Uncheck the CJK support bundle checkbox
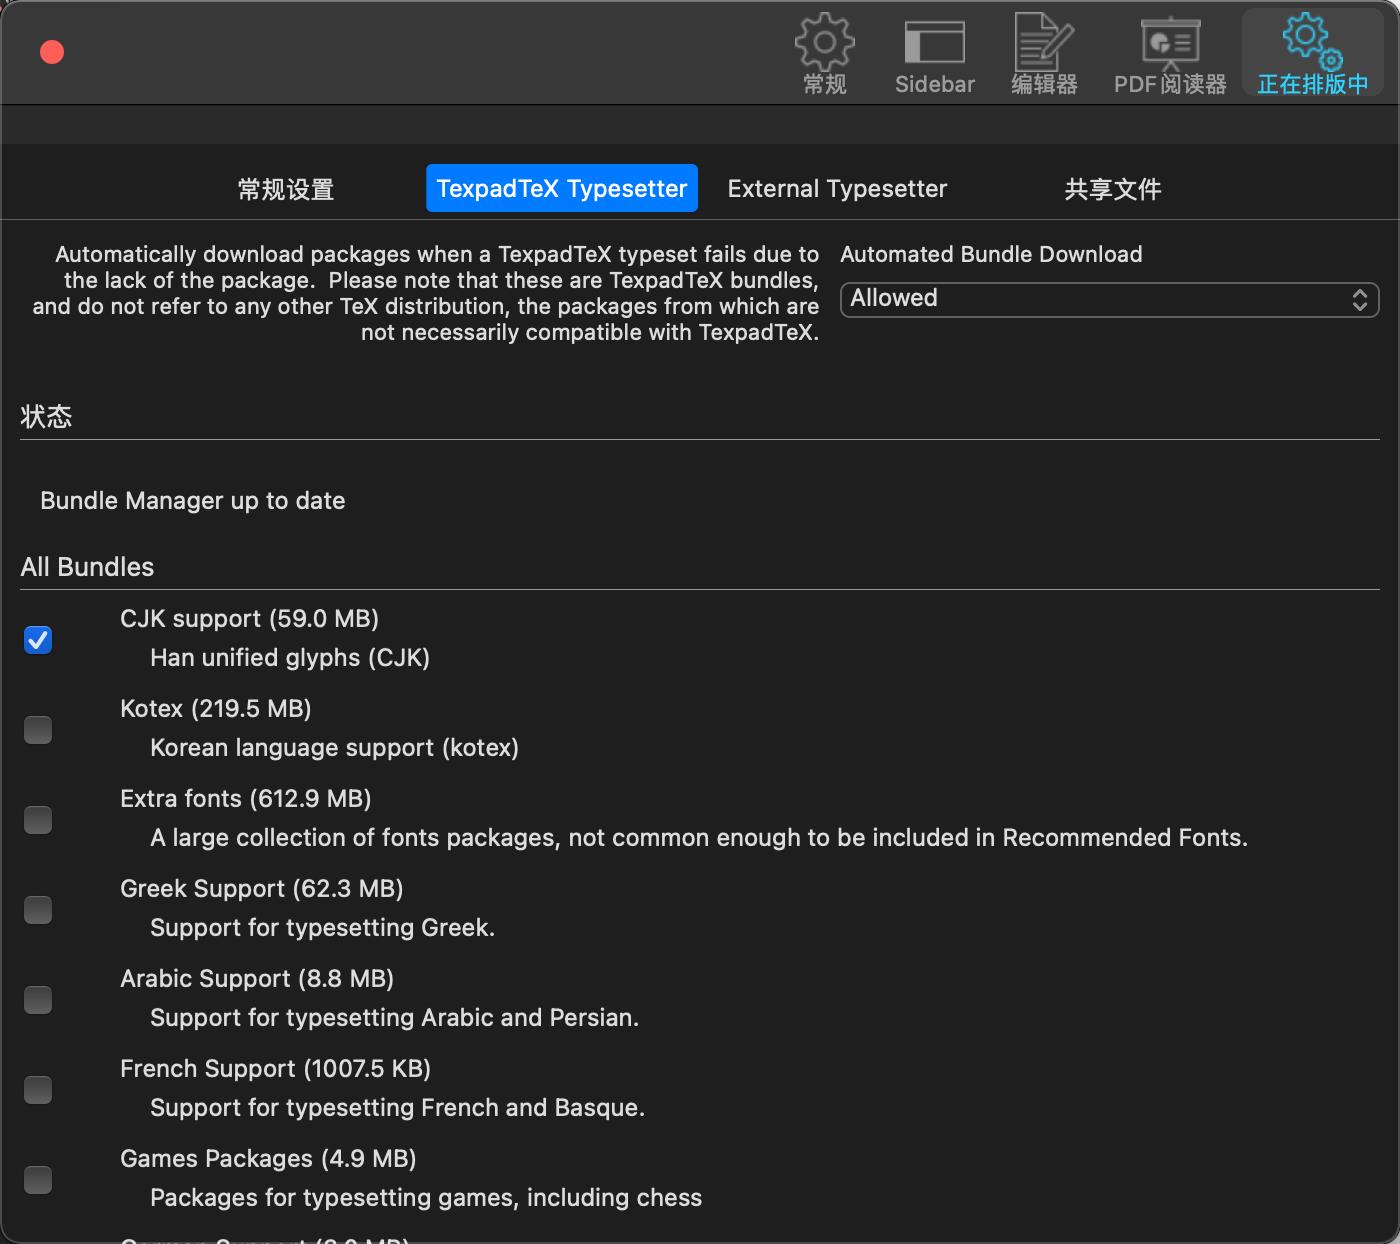Viewport: 1400px width, 1244px height. coord(38,639)
